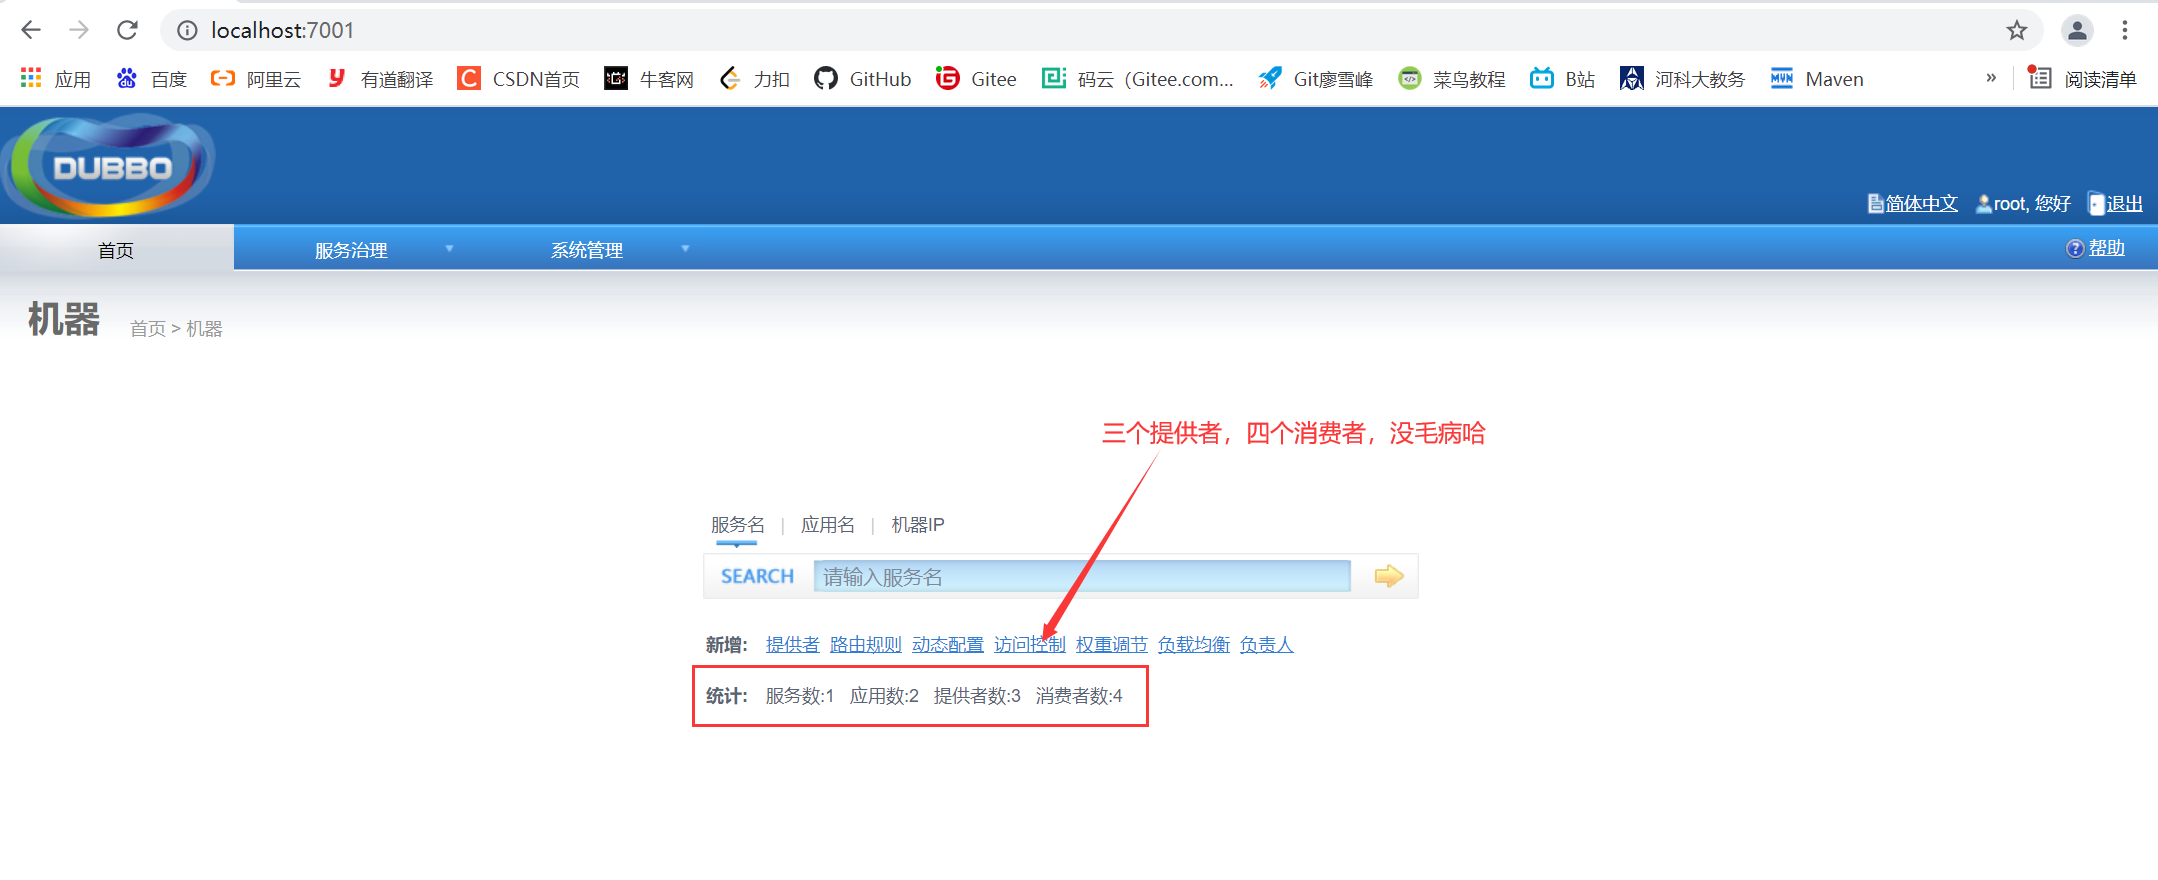Viewport: 2158px width, 880px height.
Task: Click the 首页 breadcrumb link
Action: pyautogui.click(x=148, y=329)
